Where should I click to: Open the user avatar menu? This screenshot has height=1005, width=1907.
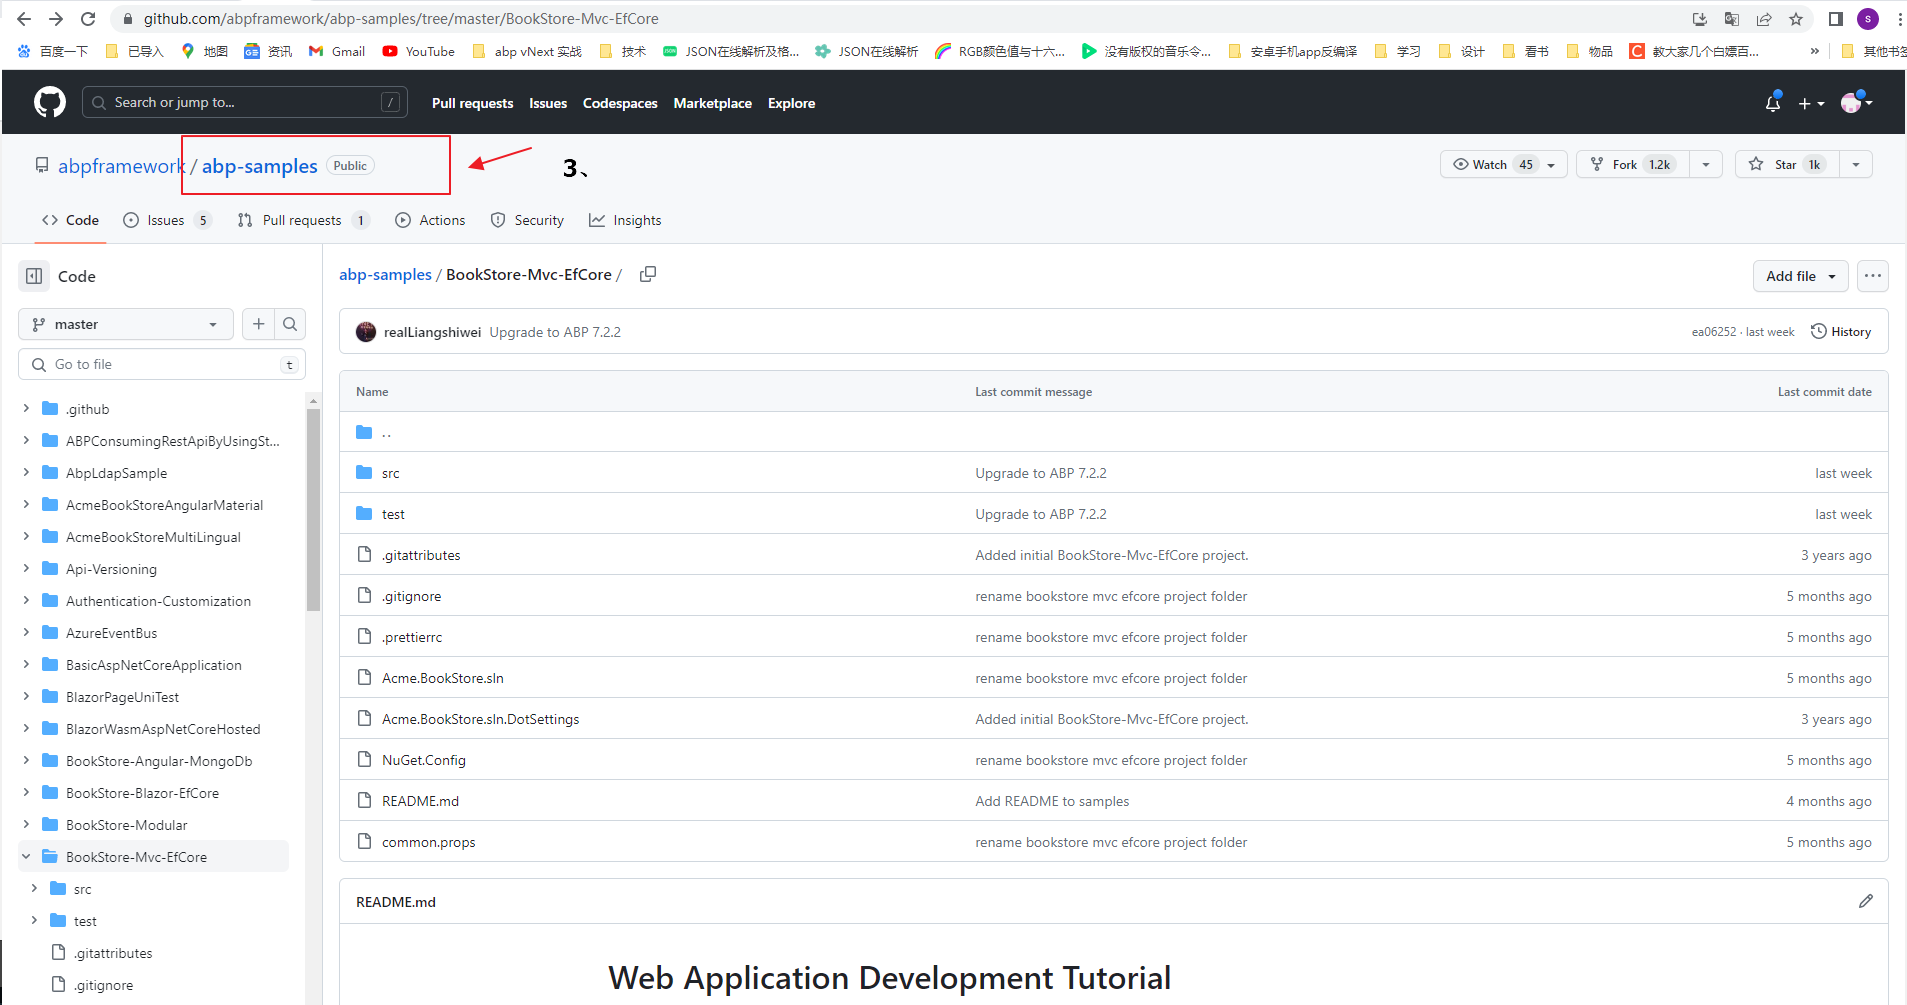point(1856,102)
